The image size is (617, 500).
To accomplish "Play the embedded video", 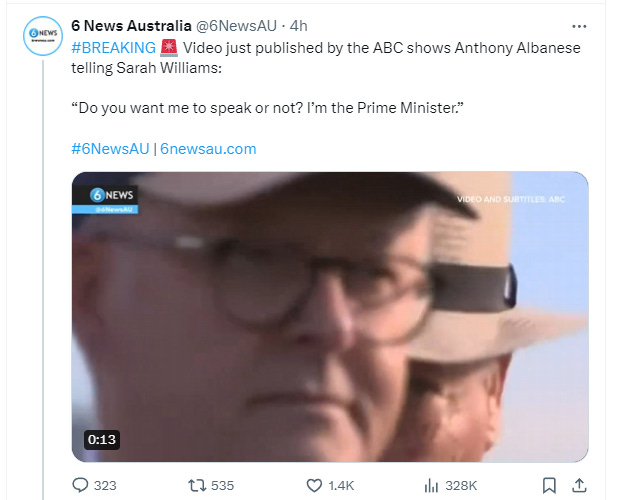I will (330, 317).
